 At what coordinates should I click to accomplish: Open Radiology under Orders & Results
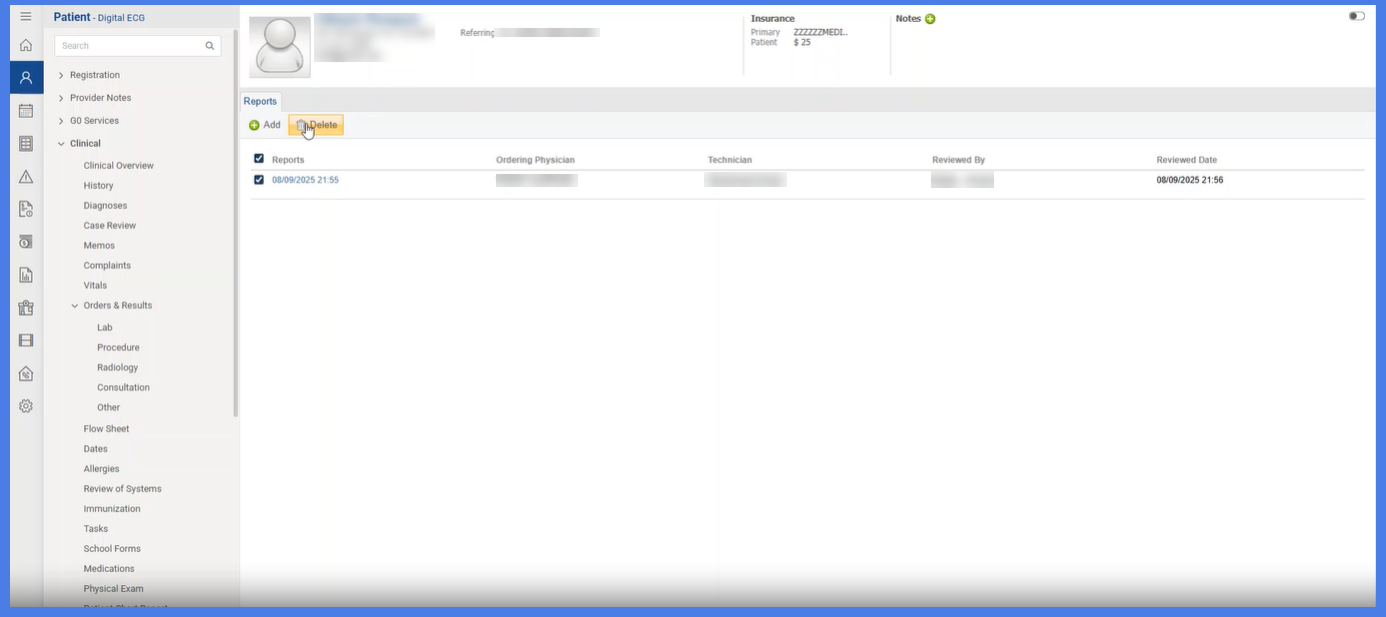coord(118,368)
